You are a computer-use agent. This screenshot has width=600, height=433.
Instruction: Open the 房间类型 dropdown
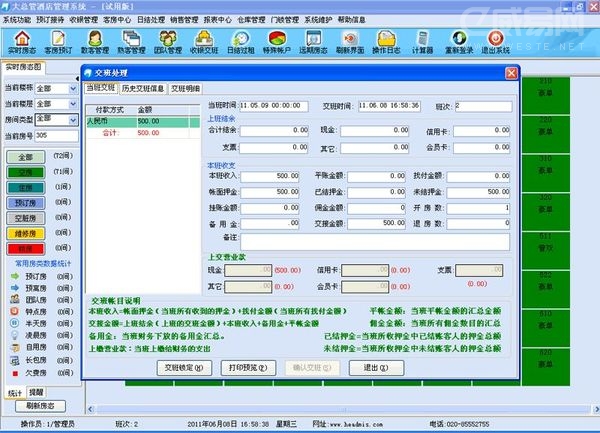(72, 119)
